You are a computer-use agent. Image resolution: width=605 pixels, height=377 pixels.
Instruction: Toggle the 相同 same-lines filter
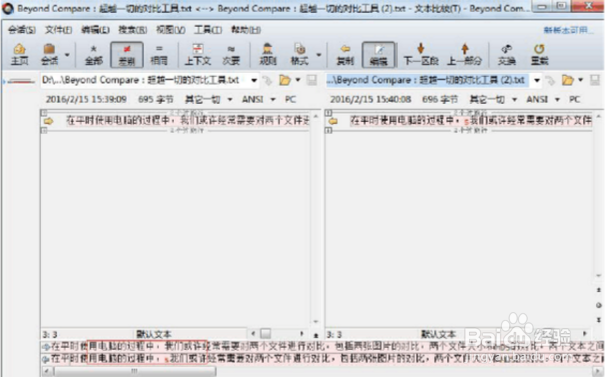click(x=159, y=54)
